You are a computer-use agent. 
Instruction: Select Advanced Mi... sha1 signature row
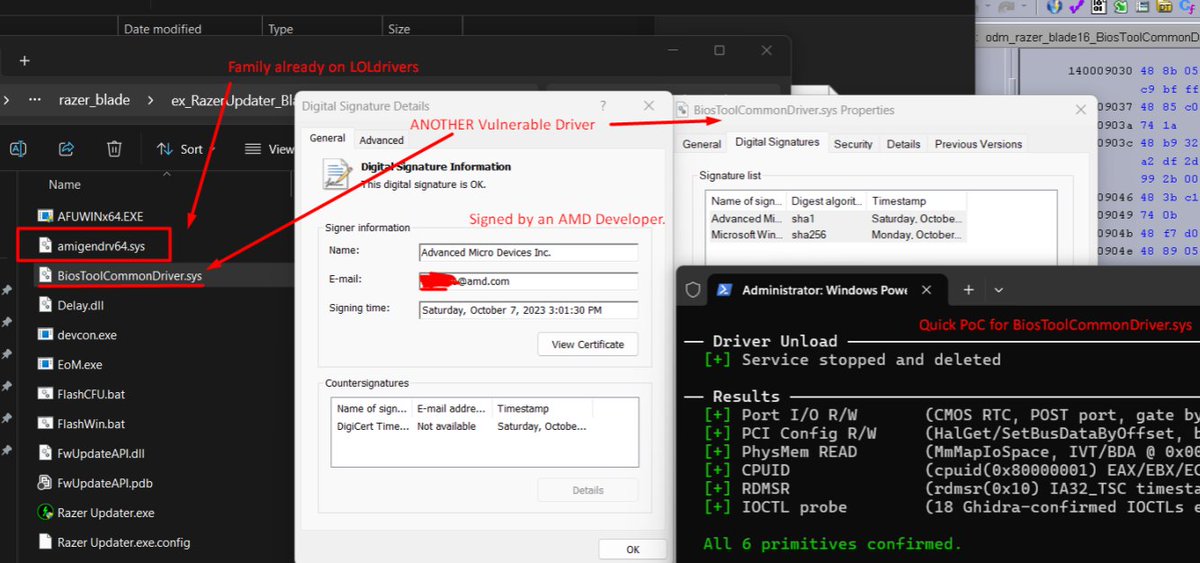[836, 218]
